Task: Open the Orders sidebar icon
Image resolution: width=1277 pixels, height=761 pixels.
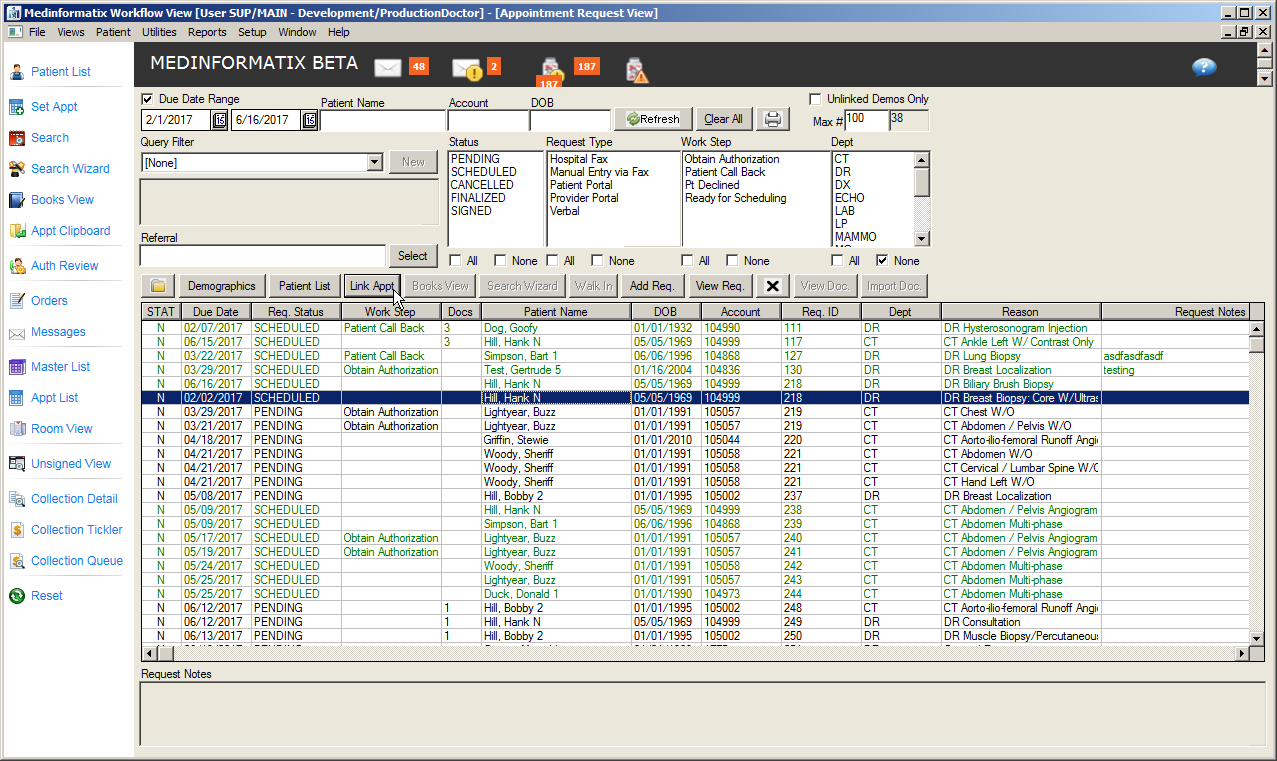Action: coord(17,301)
